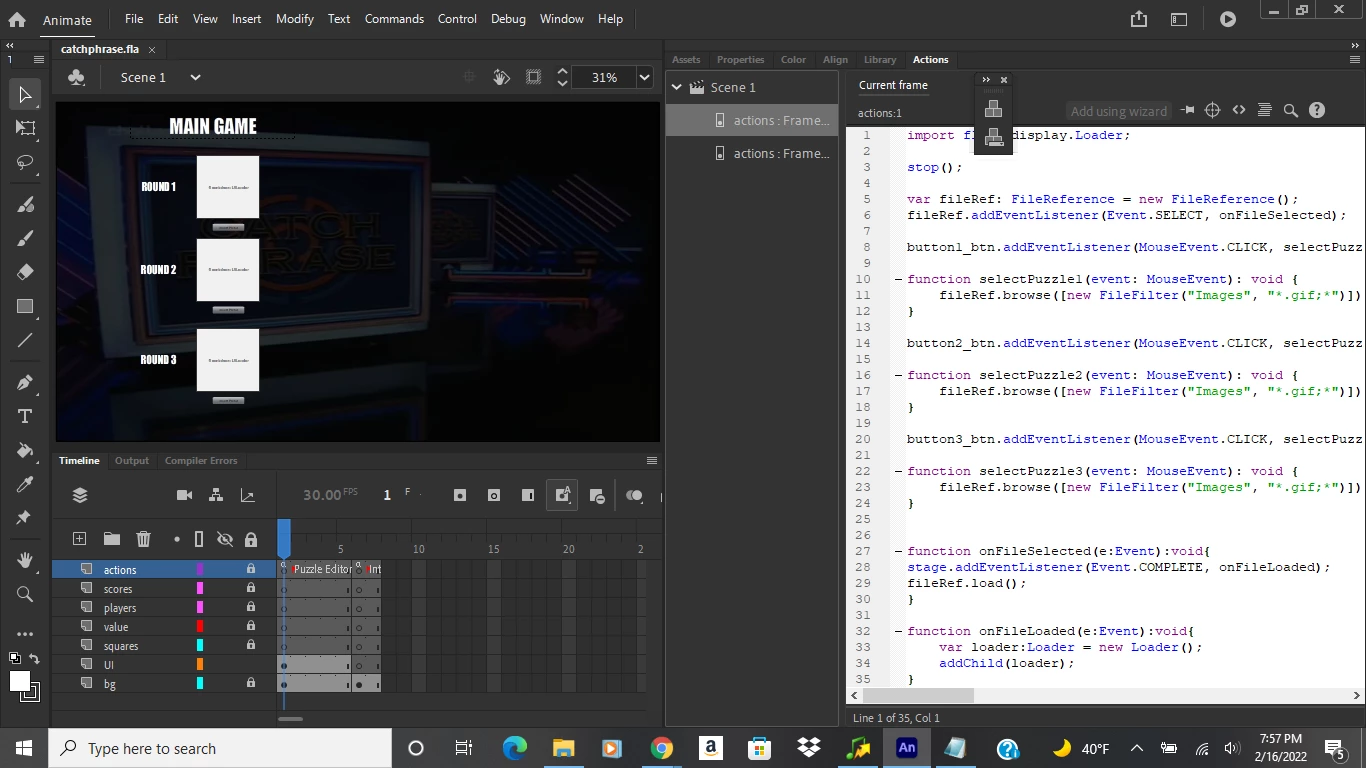Select the Lasso tool
Viewport: 1366px width, 768px height.
pyautogui.click(x=25, y=163)
